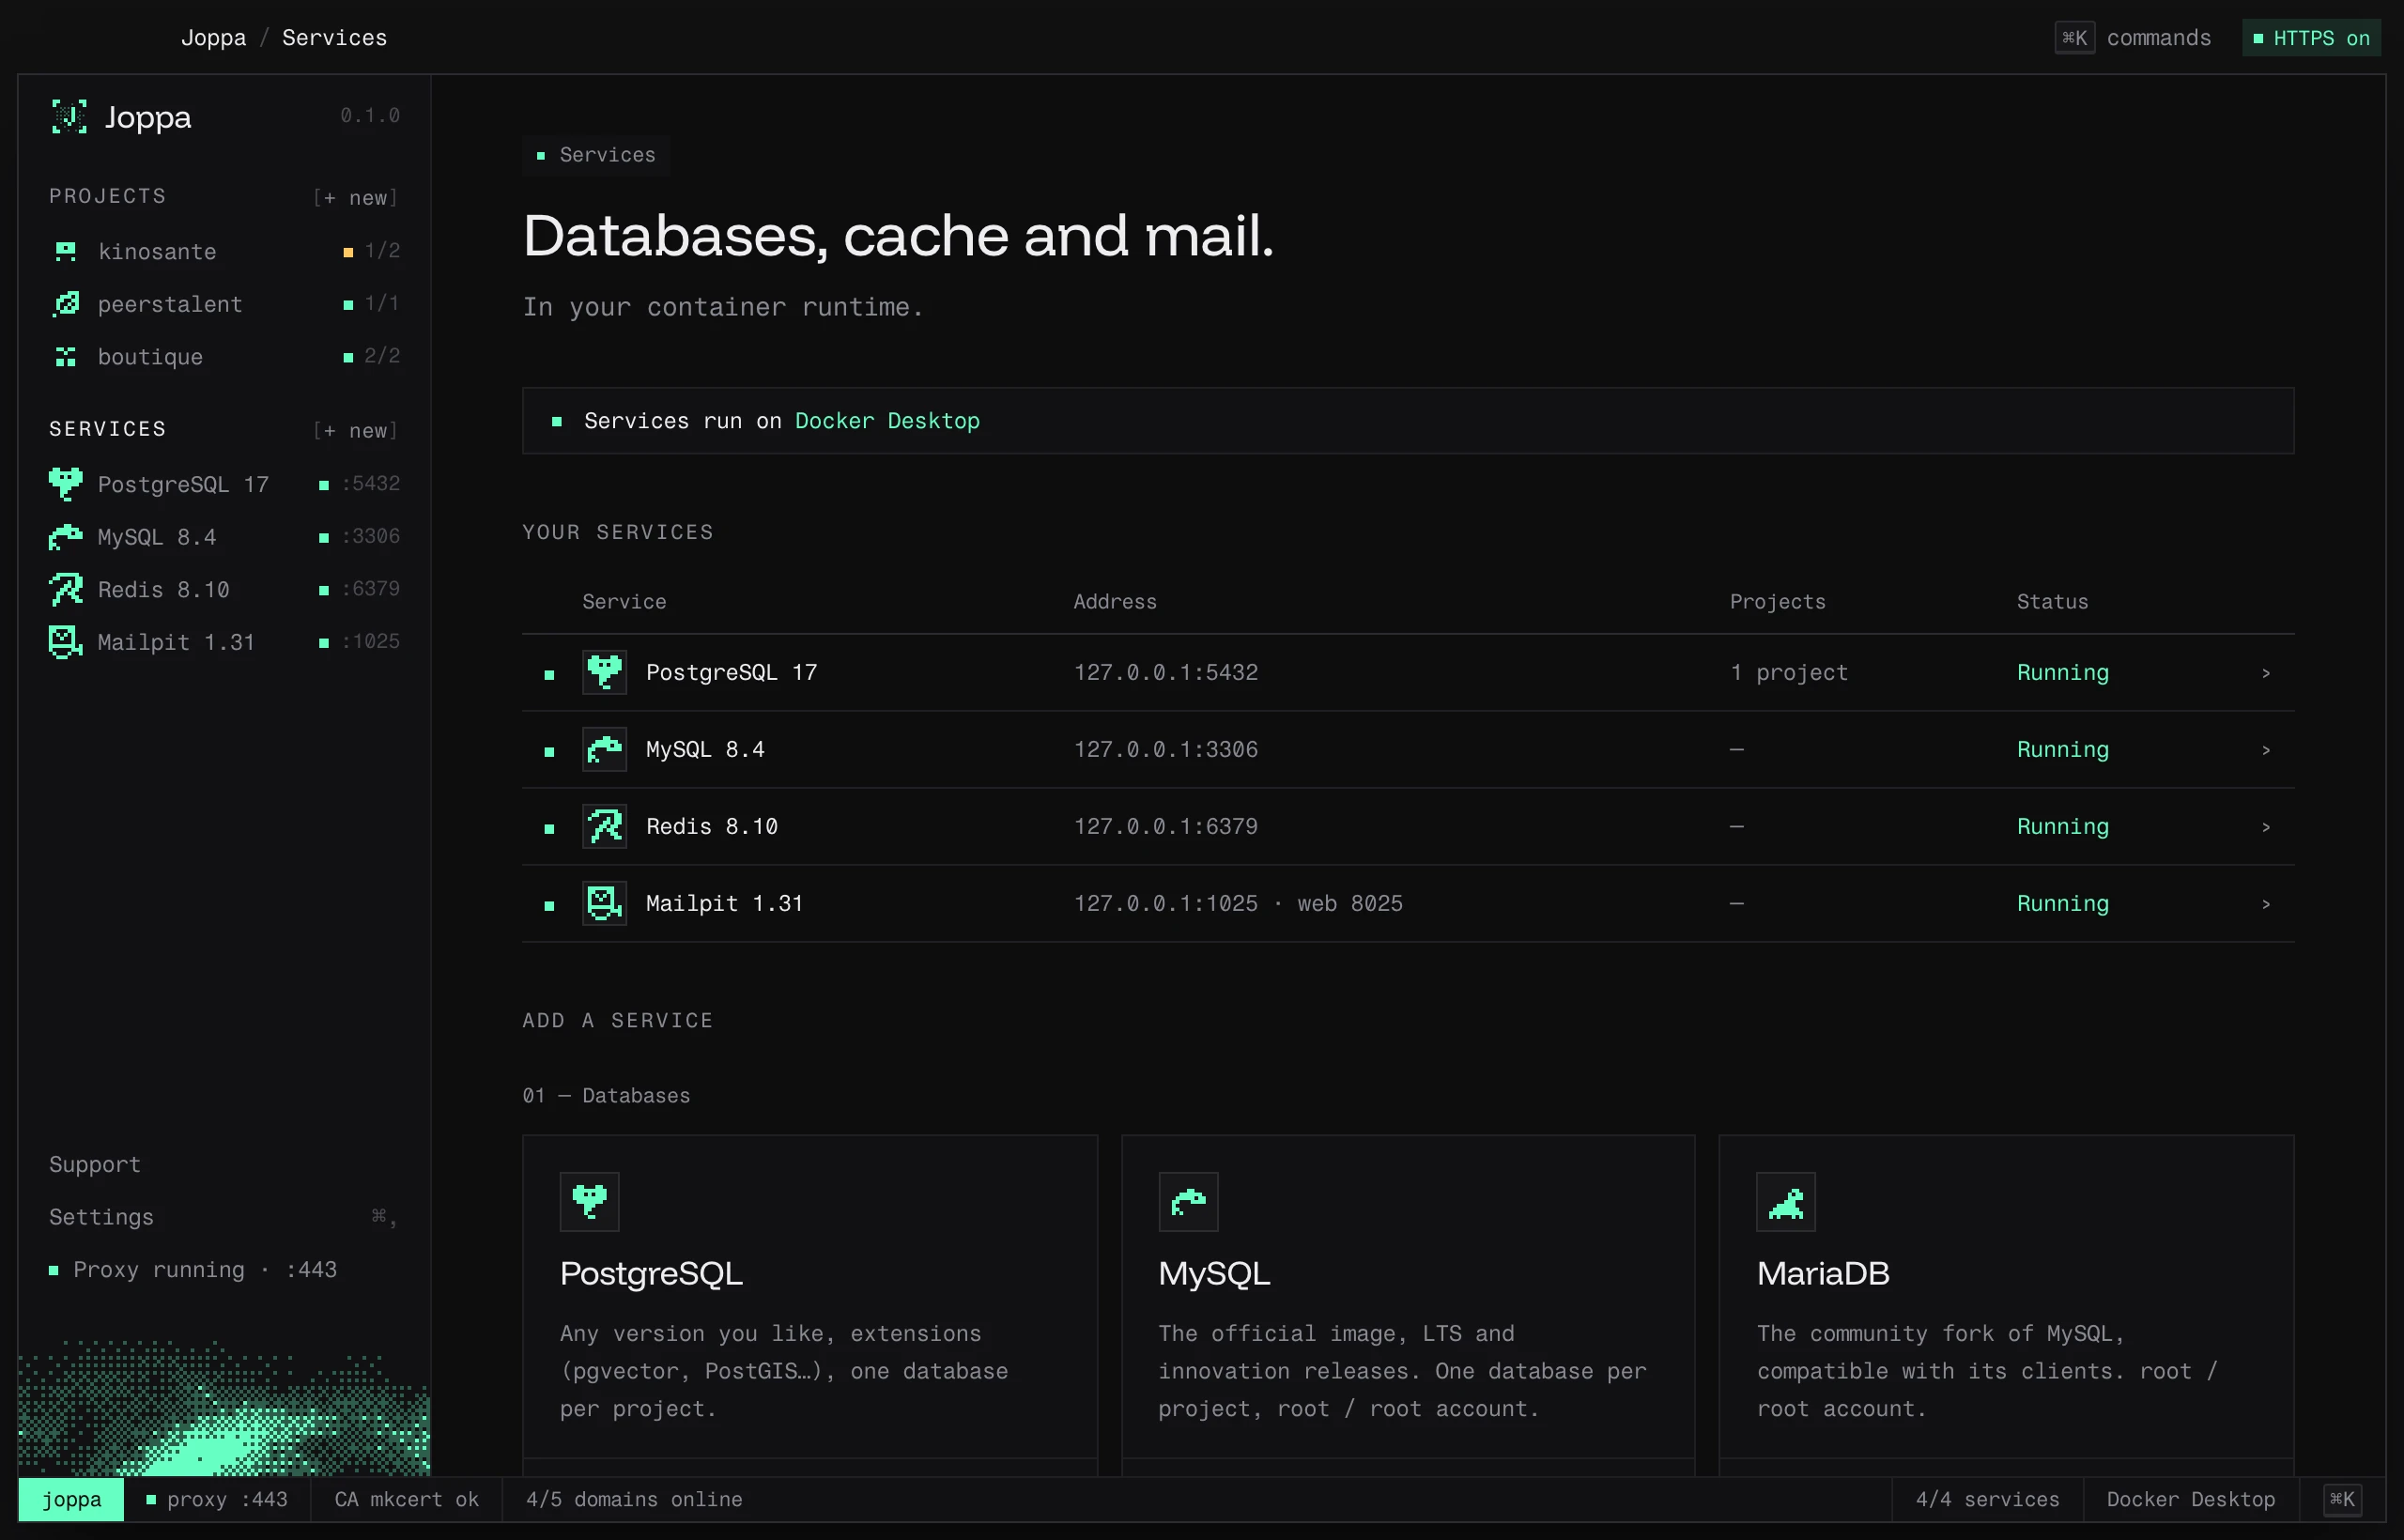Screen dimensions: 2404x1540
Task: Open the peerstalent project
Action: click(x=225, y=304)
